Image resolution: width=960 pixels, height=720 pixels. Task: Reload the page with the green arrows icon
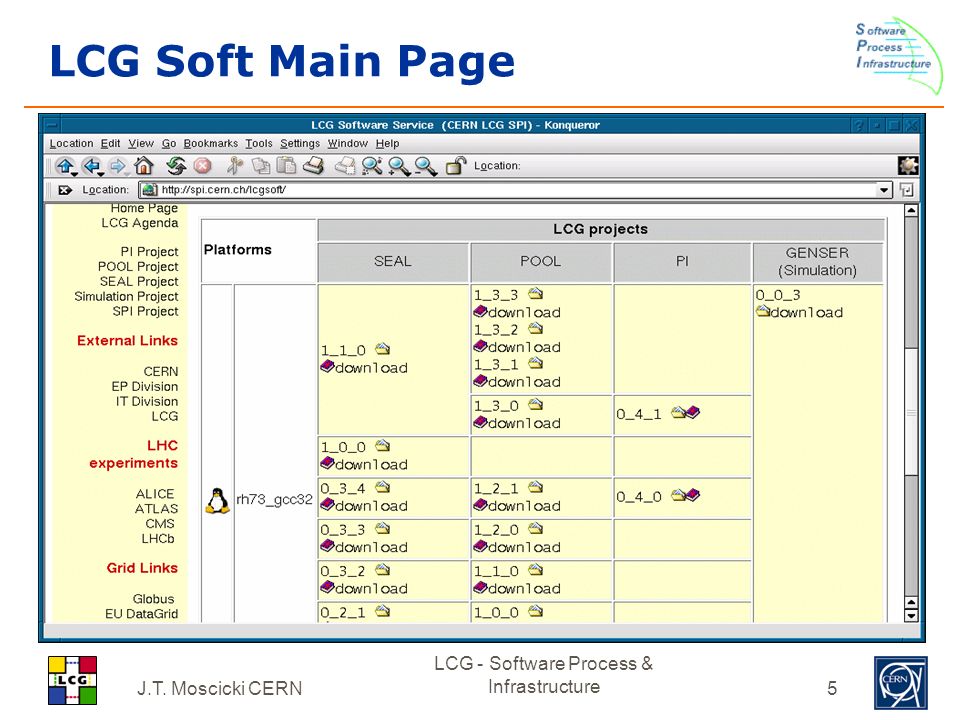pyautogui.click(x=176, y=165)
